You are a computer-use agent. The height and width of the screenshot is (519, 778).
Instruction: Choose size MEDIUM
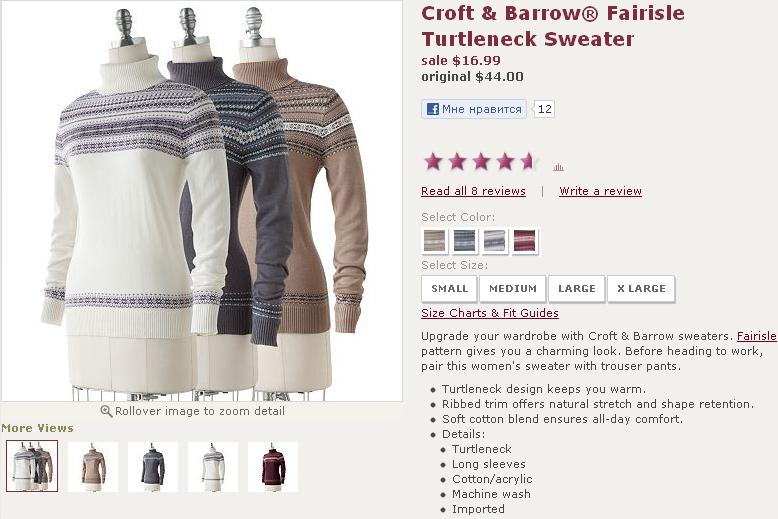pyautogui.click(x=513, y=289)
